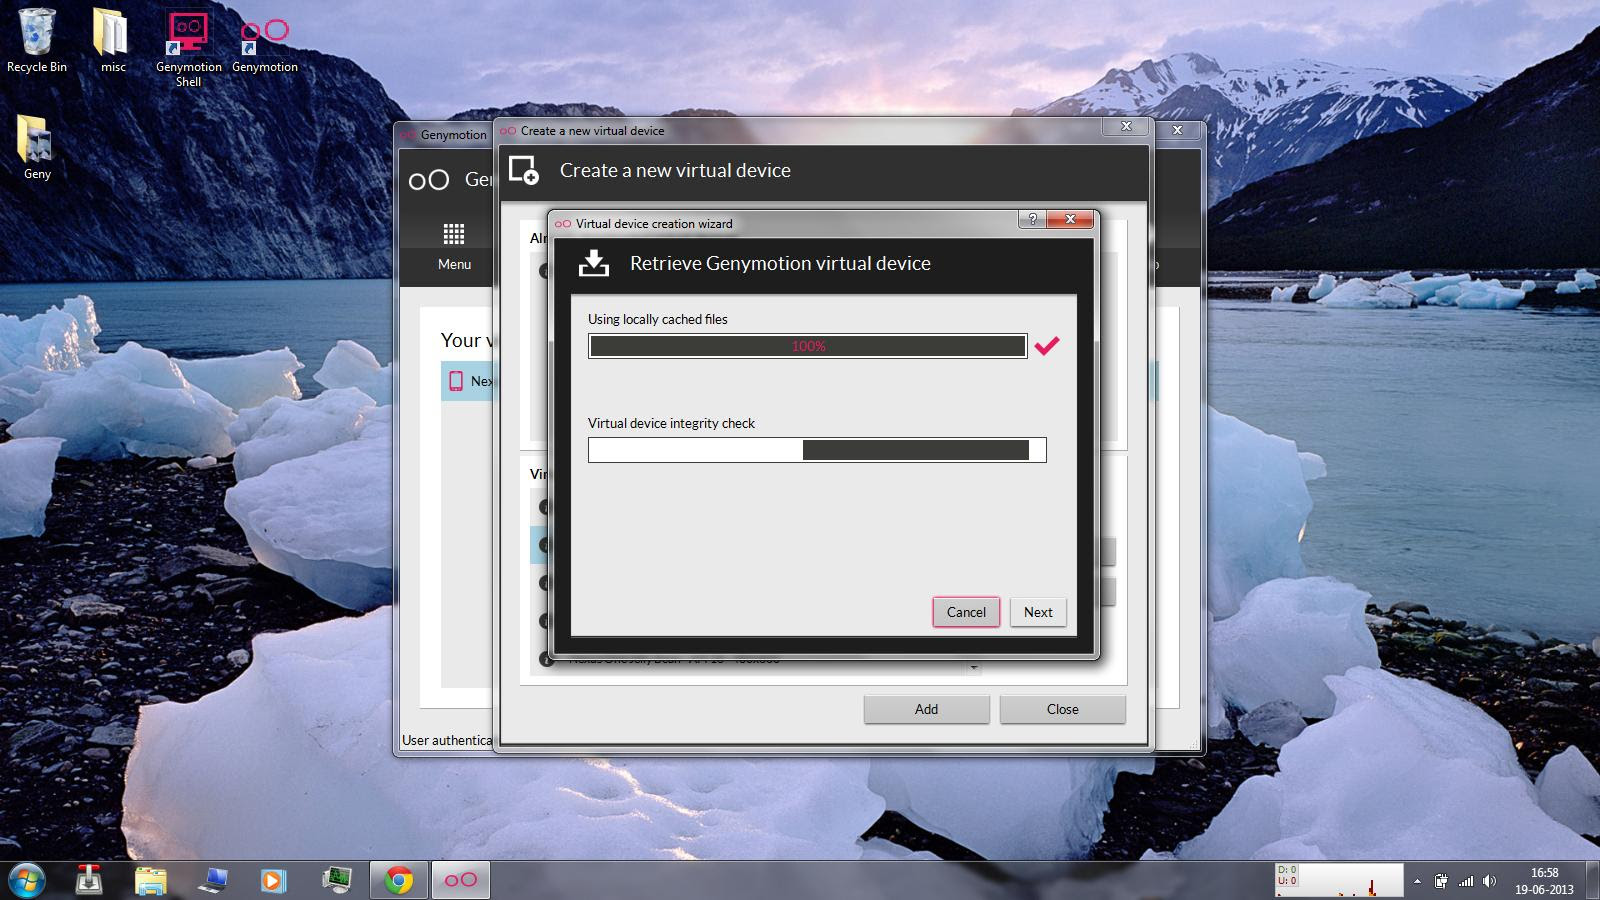The height and width of the screenshot is (900, 1600).
Task: Click the pink checkmark beside cached files bar
Action: coord(1047,346)
